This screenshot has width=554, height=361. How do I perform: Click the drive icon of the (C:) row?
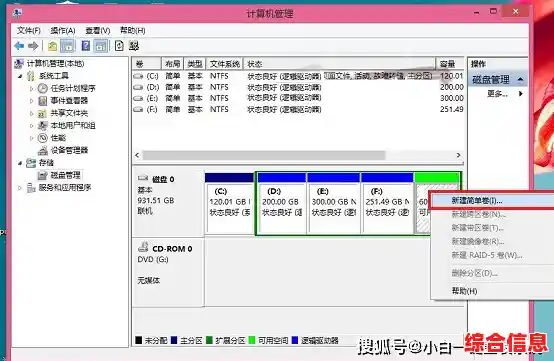[x=138, y=76]
